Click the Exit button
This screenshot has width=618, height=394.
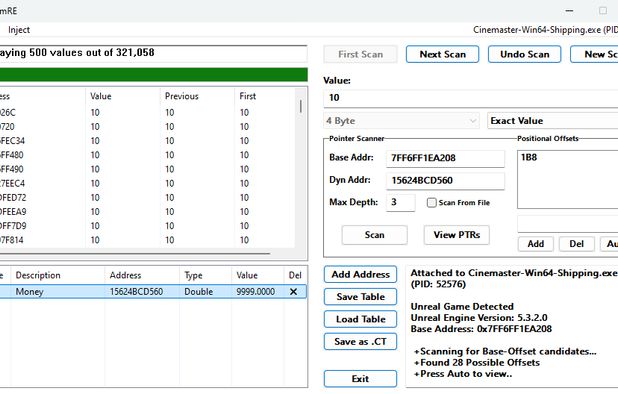tap(360, 379)
